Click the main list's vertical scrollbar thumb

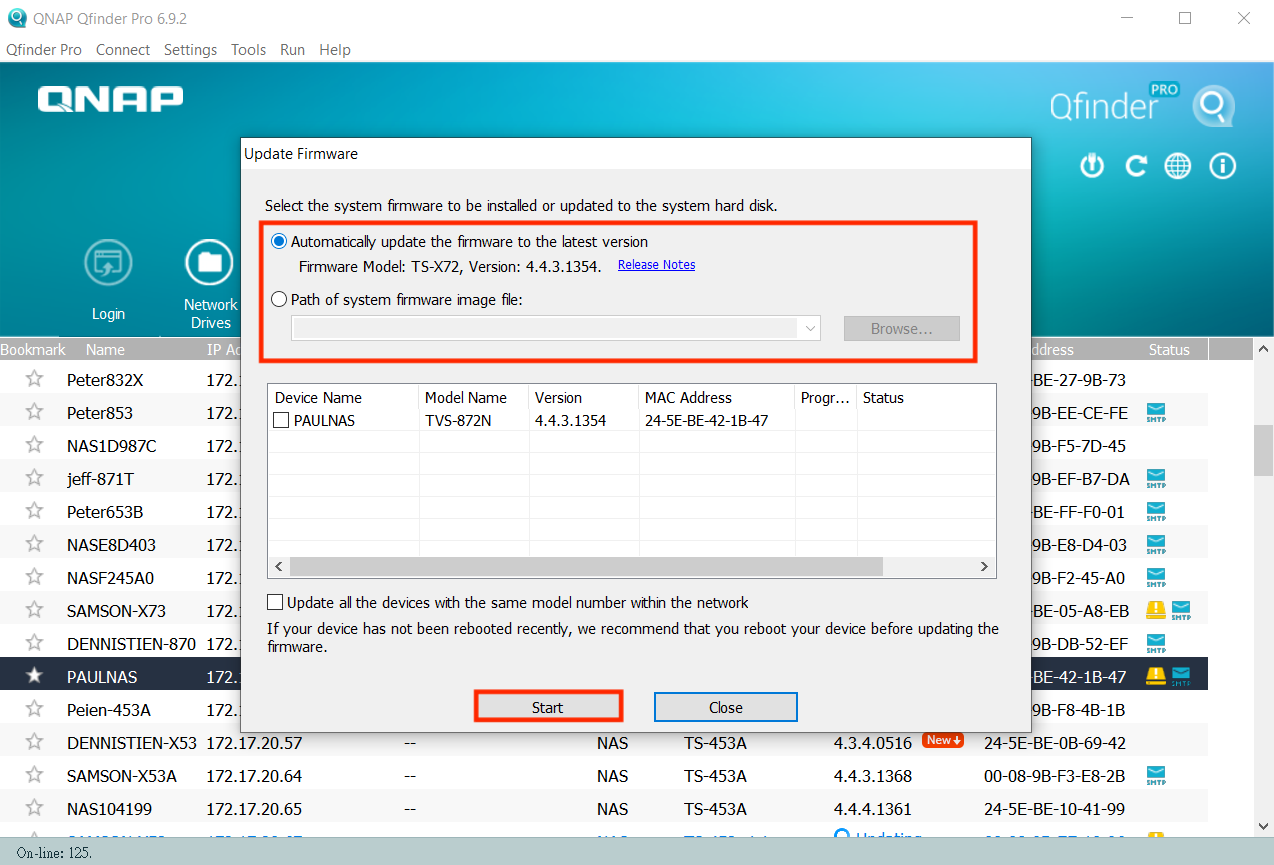(x=1263, y=450)
